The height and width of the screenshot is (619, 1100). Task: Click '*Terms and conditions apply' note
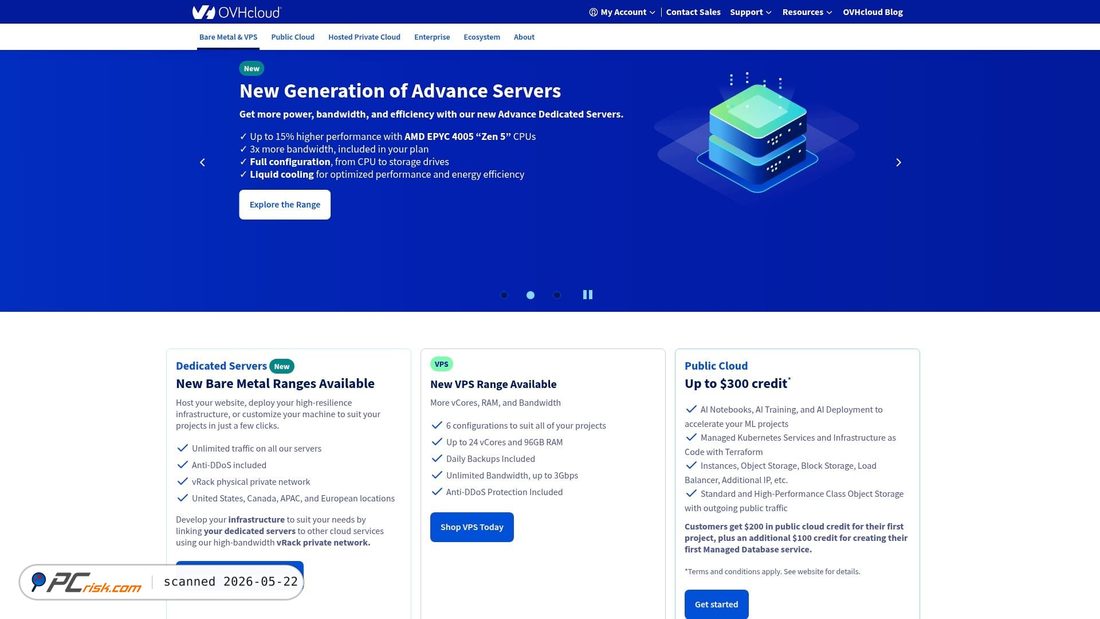pos(772,571)
